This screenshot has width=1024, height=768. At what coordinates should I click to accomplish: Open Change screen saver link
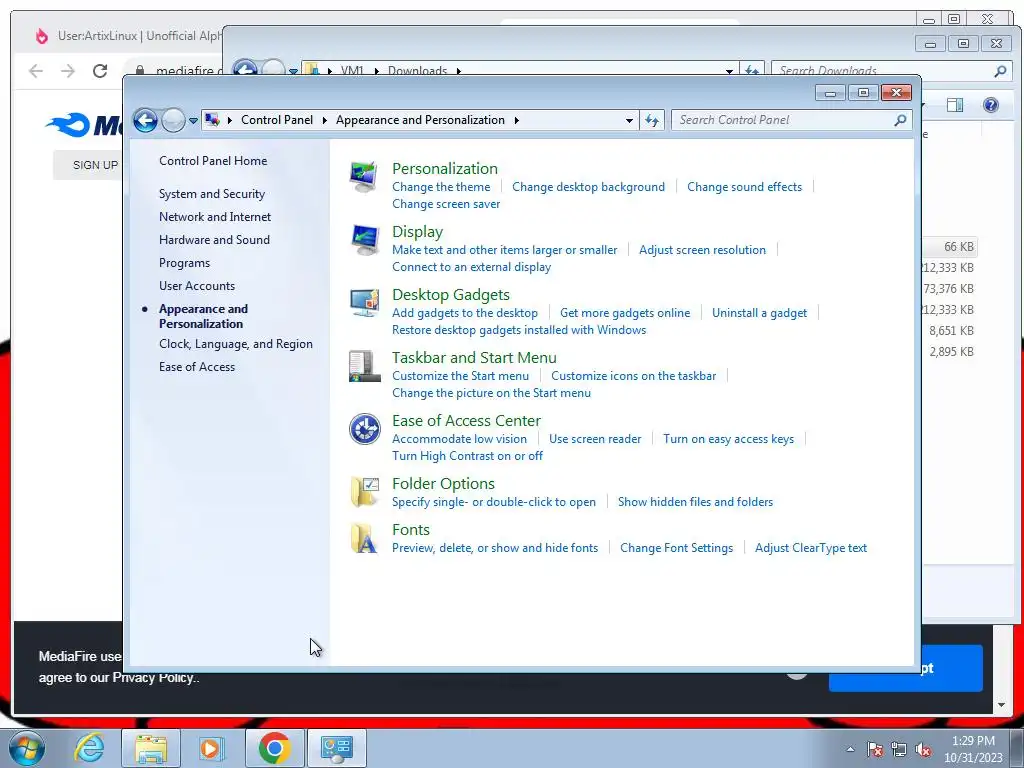pyautogui.click(x=446, y=204)
